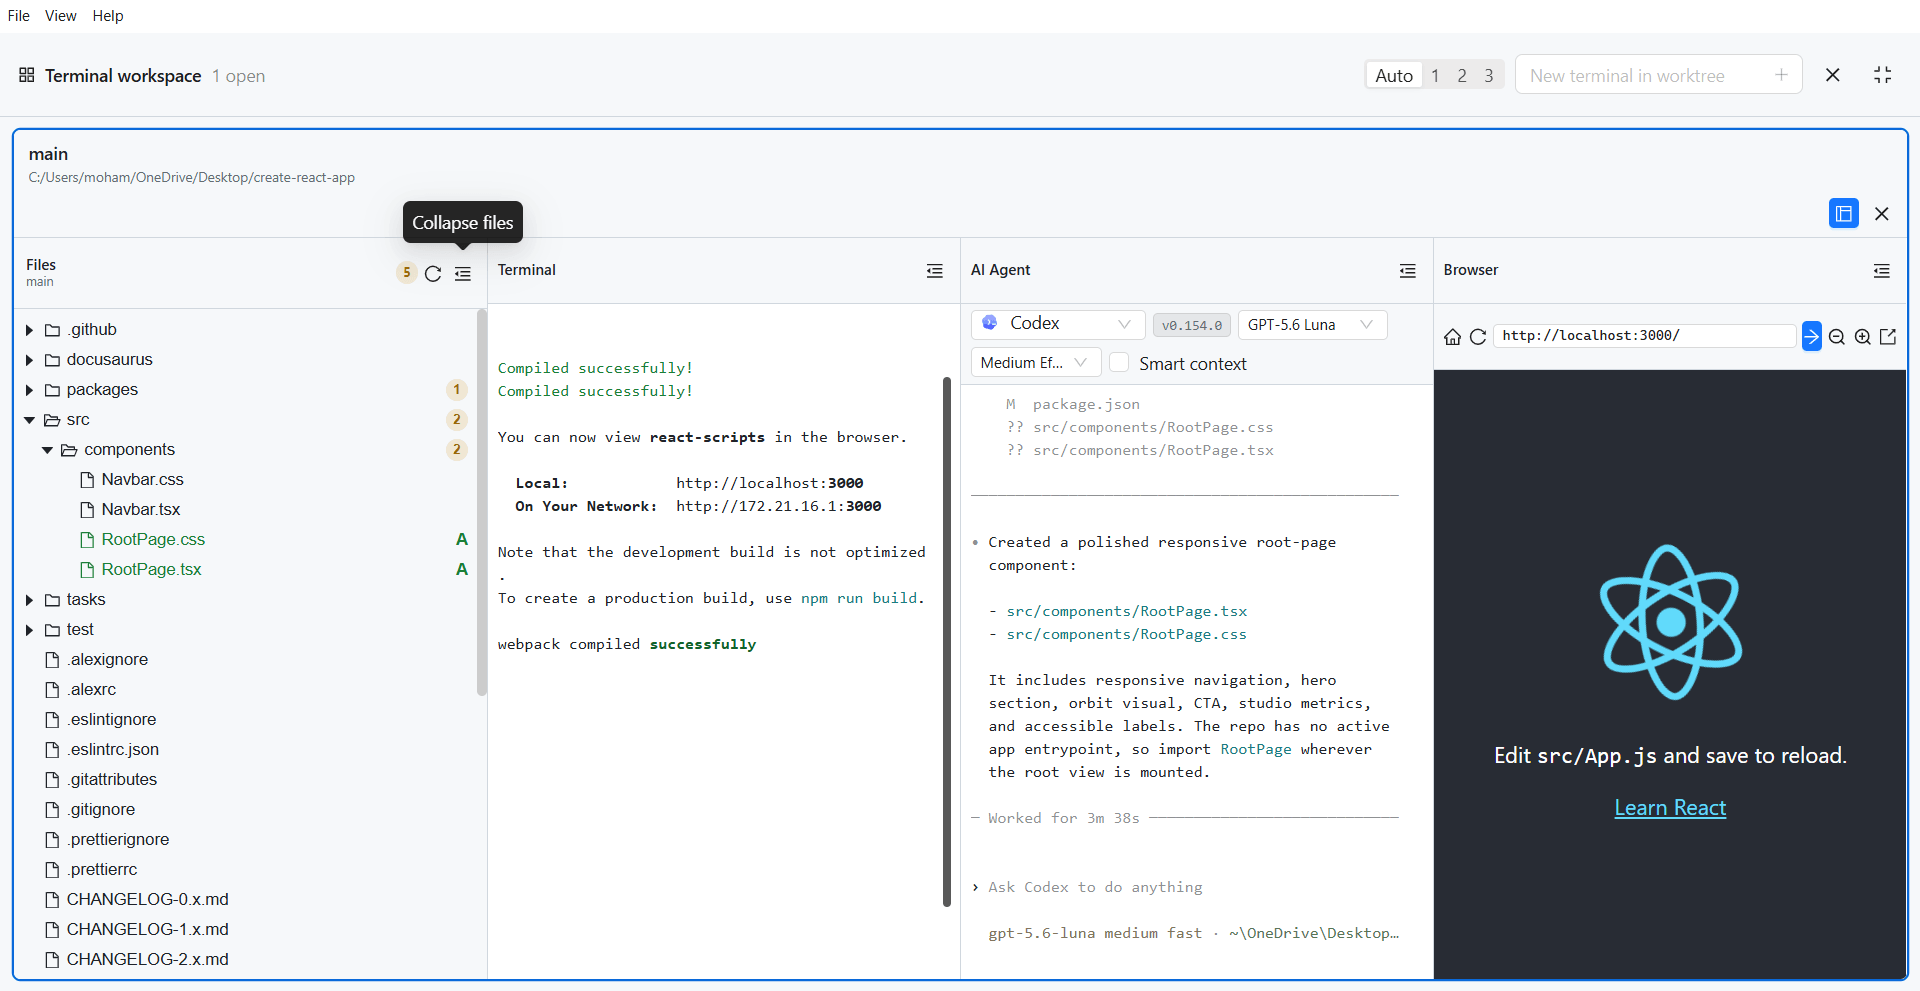Click the changed files count badge 5
The height and width of the screenshot is (991, 1920).
(x=407, y=273)
